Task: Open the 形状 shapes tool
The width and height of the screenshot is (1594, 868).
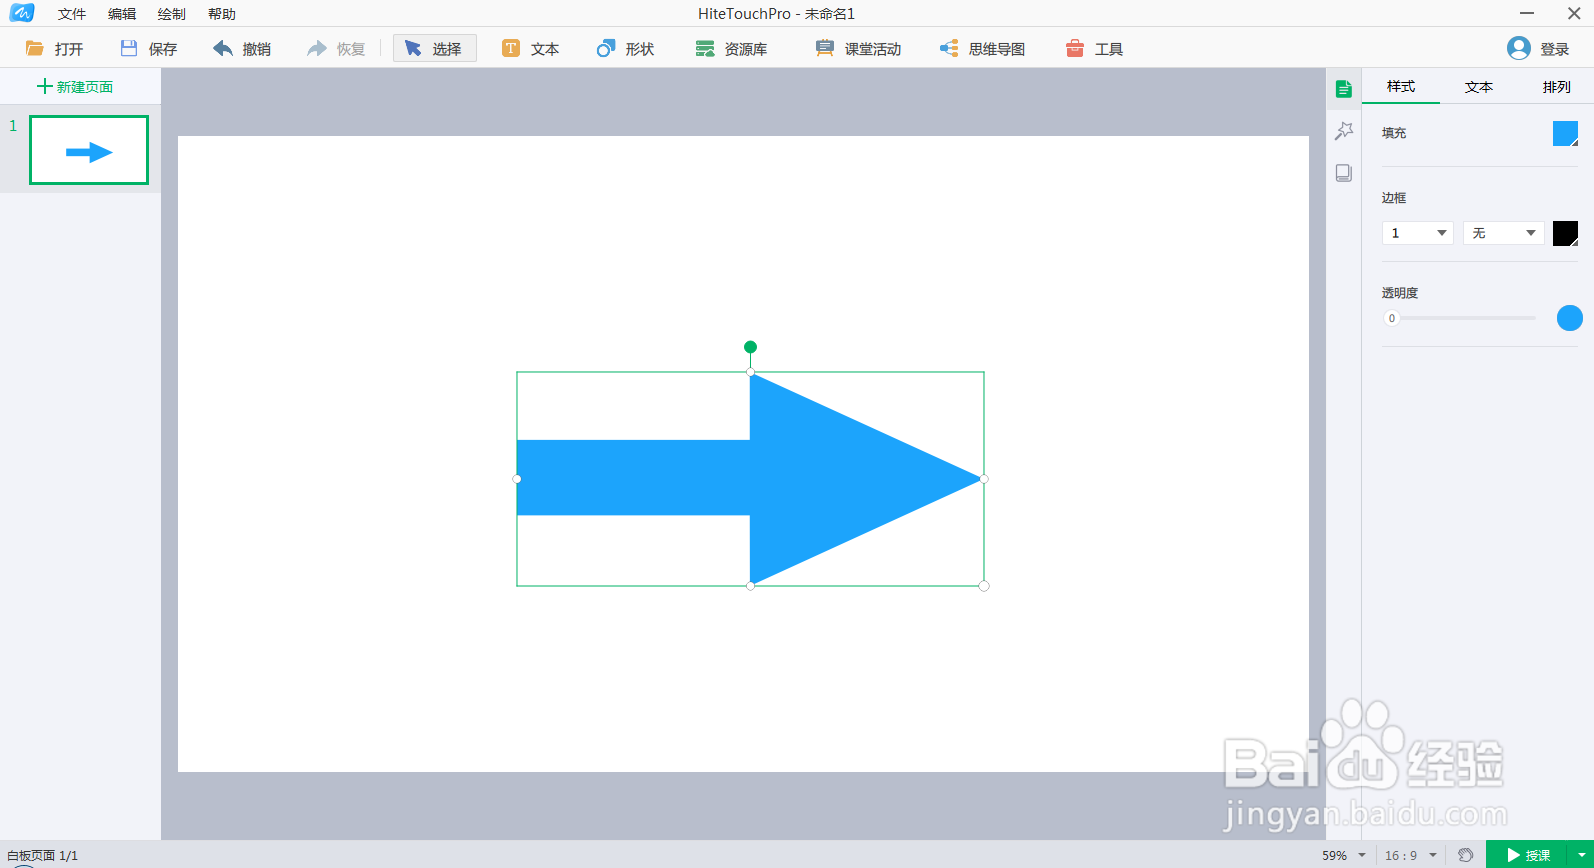Action: click(626, 49)
